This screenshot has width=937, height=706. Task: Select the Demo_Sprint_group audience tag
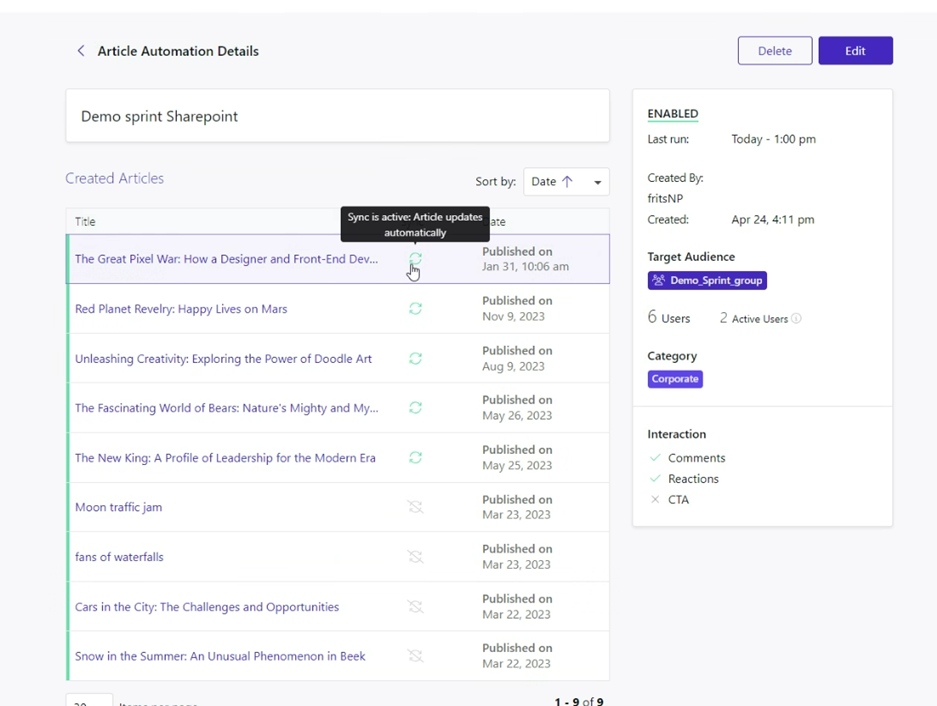pyautogui.click(x=707, y=280)
